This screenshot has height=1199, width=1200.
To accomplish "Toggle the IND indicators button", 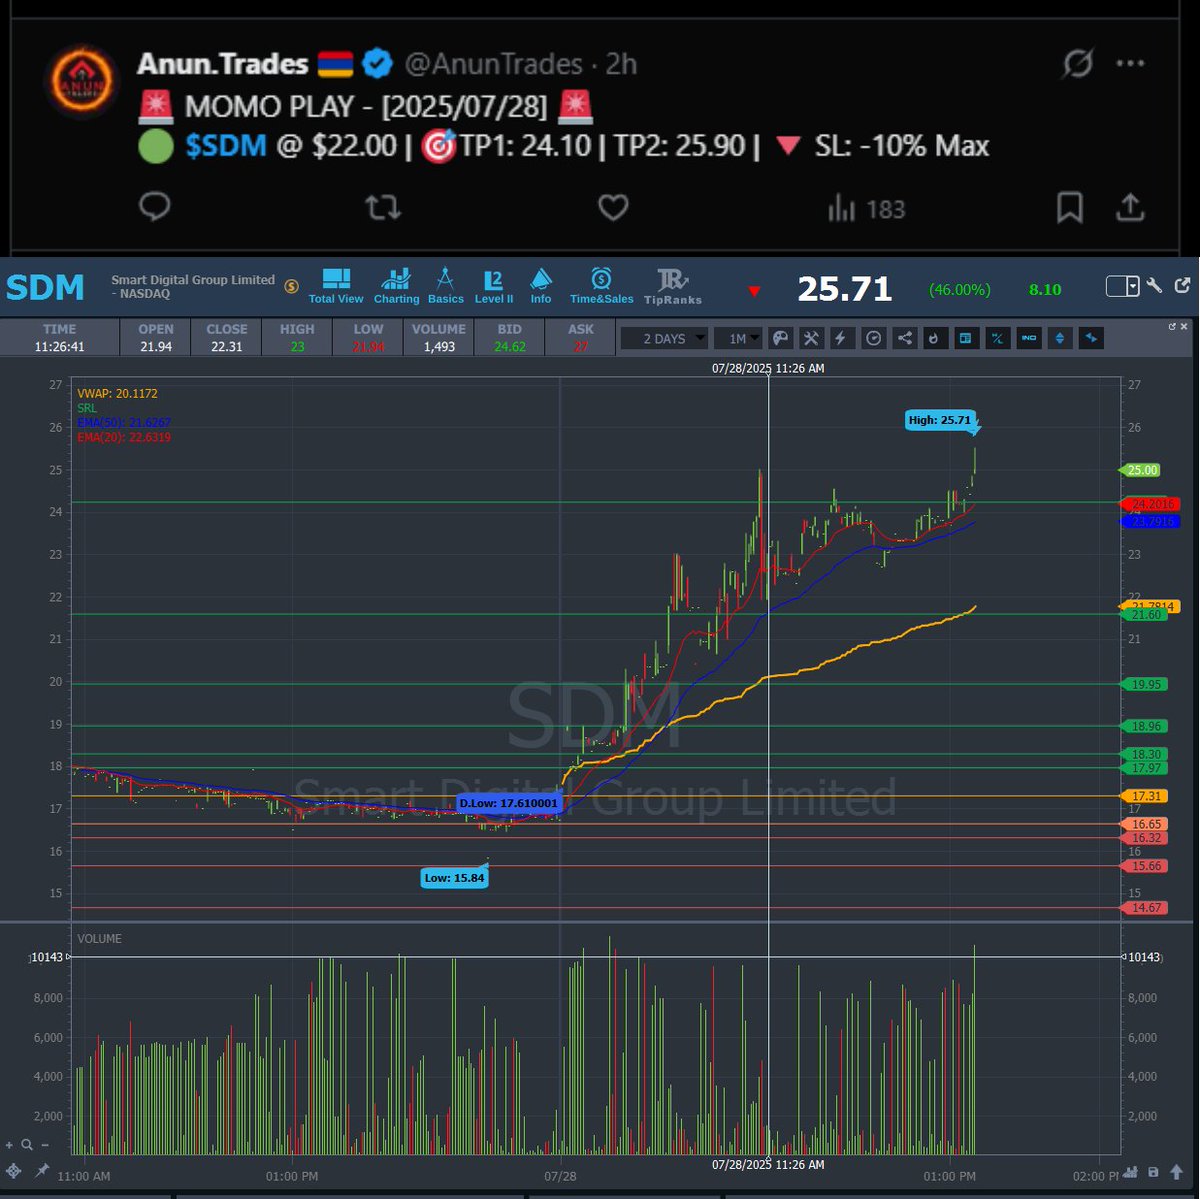I will point(1028,339).
